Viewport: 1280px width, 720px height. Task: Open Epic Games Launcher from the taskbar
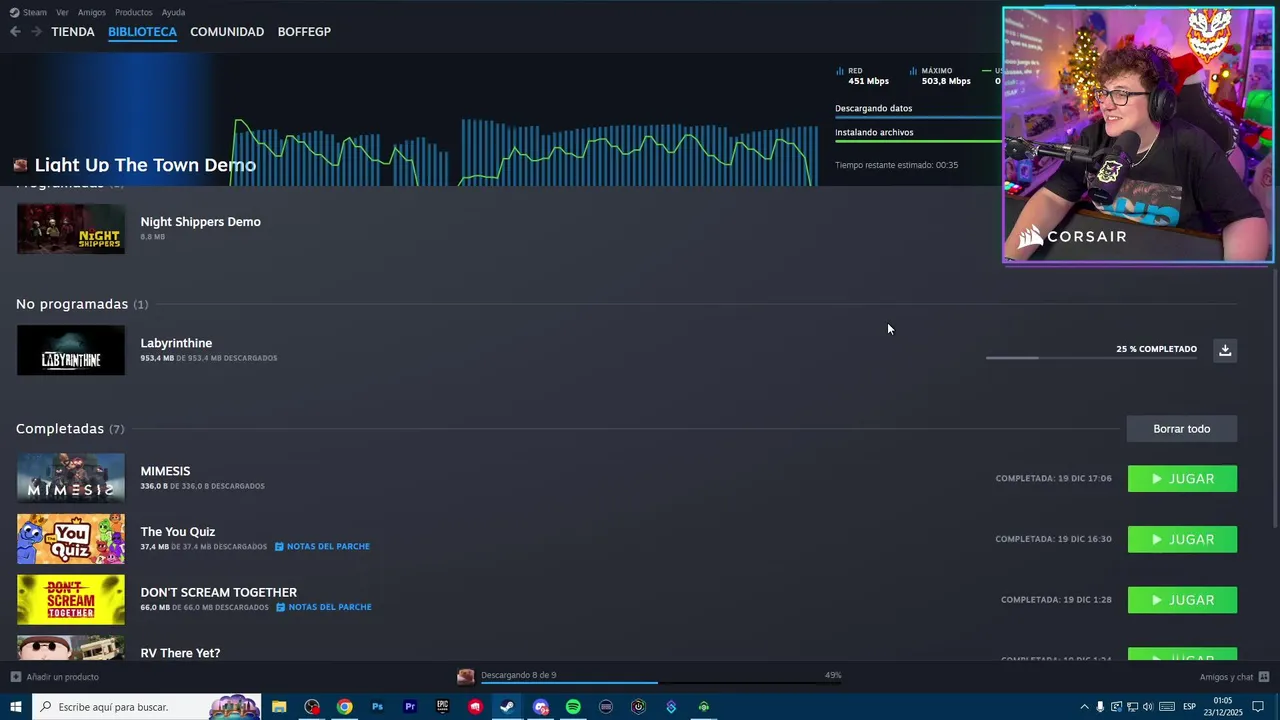point(442,707)
